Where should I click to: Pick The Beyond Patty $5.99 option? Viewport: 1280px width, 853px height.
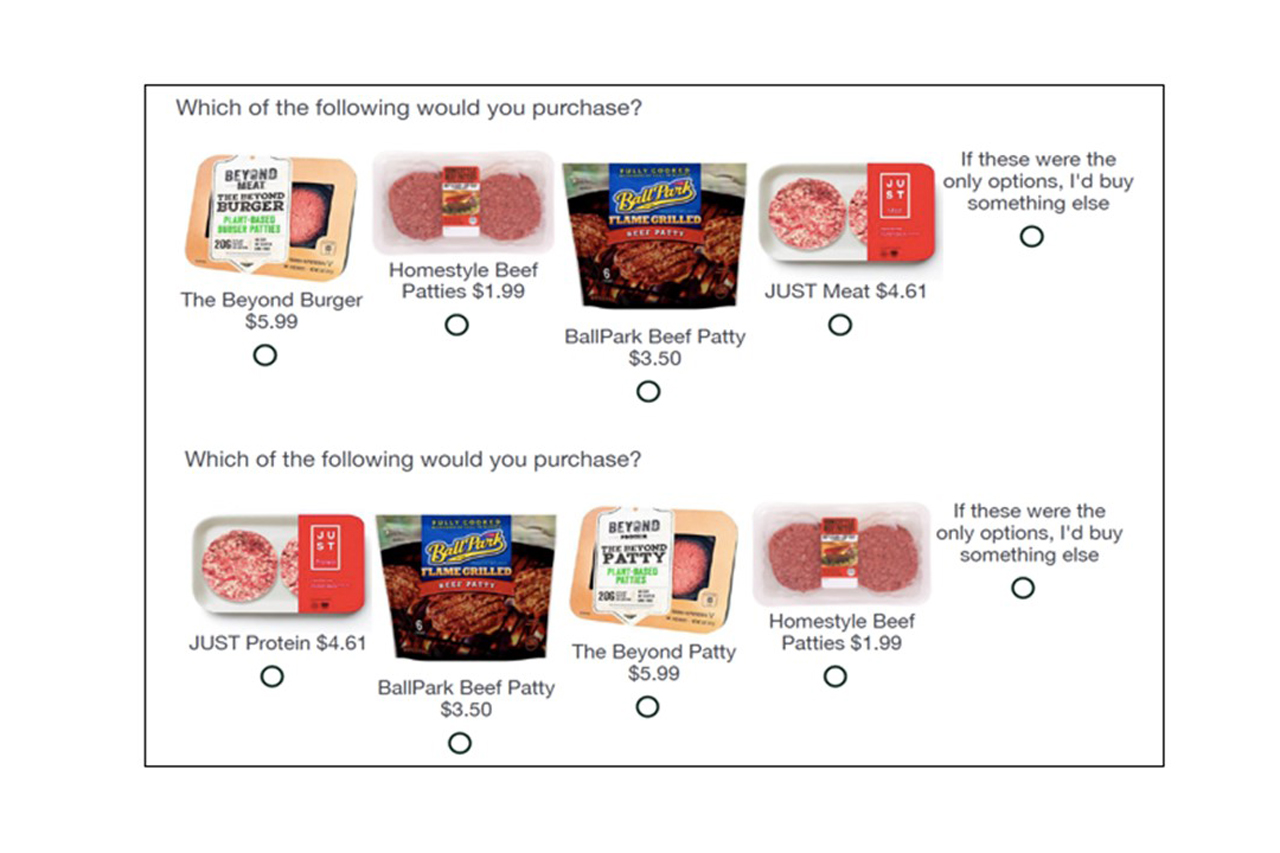tap(647, 707)
